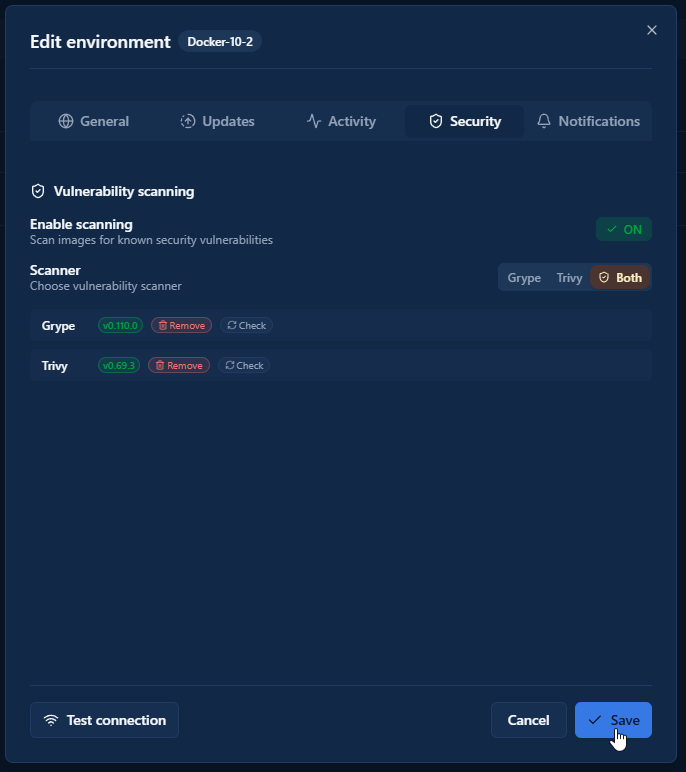Select the Both scanner option
Image resolution: width=686 pixels, height=772 pixels.
pyautogui.click(x=620, y=278)
